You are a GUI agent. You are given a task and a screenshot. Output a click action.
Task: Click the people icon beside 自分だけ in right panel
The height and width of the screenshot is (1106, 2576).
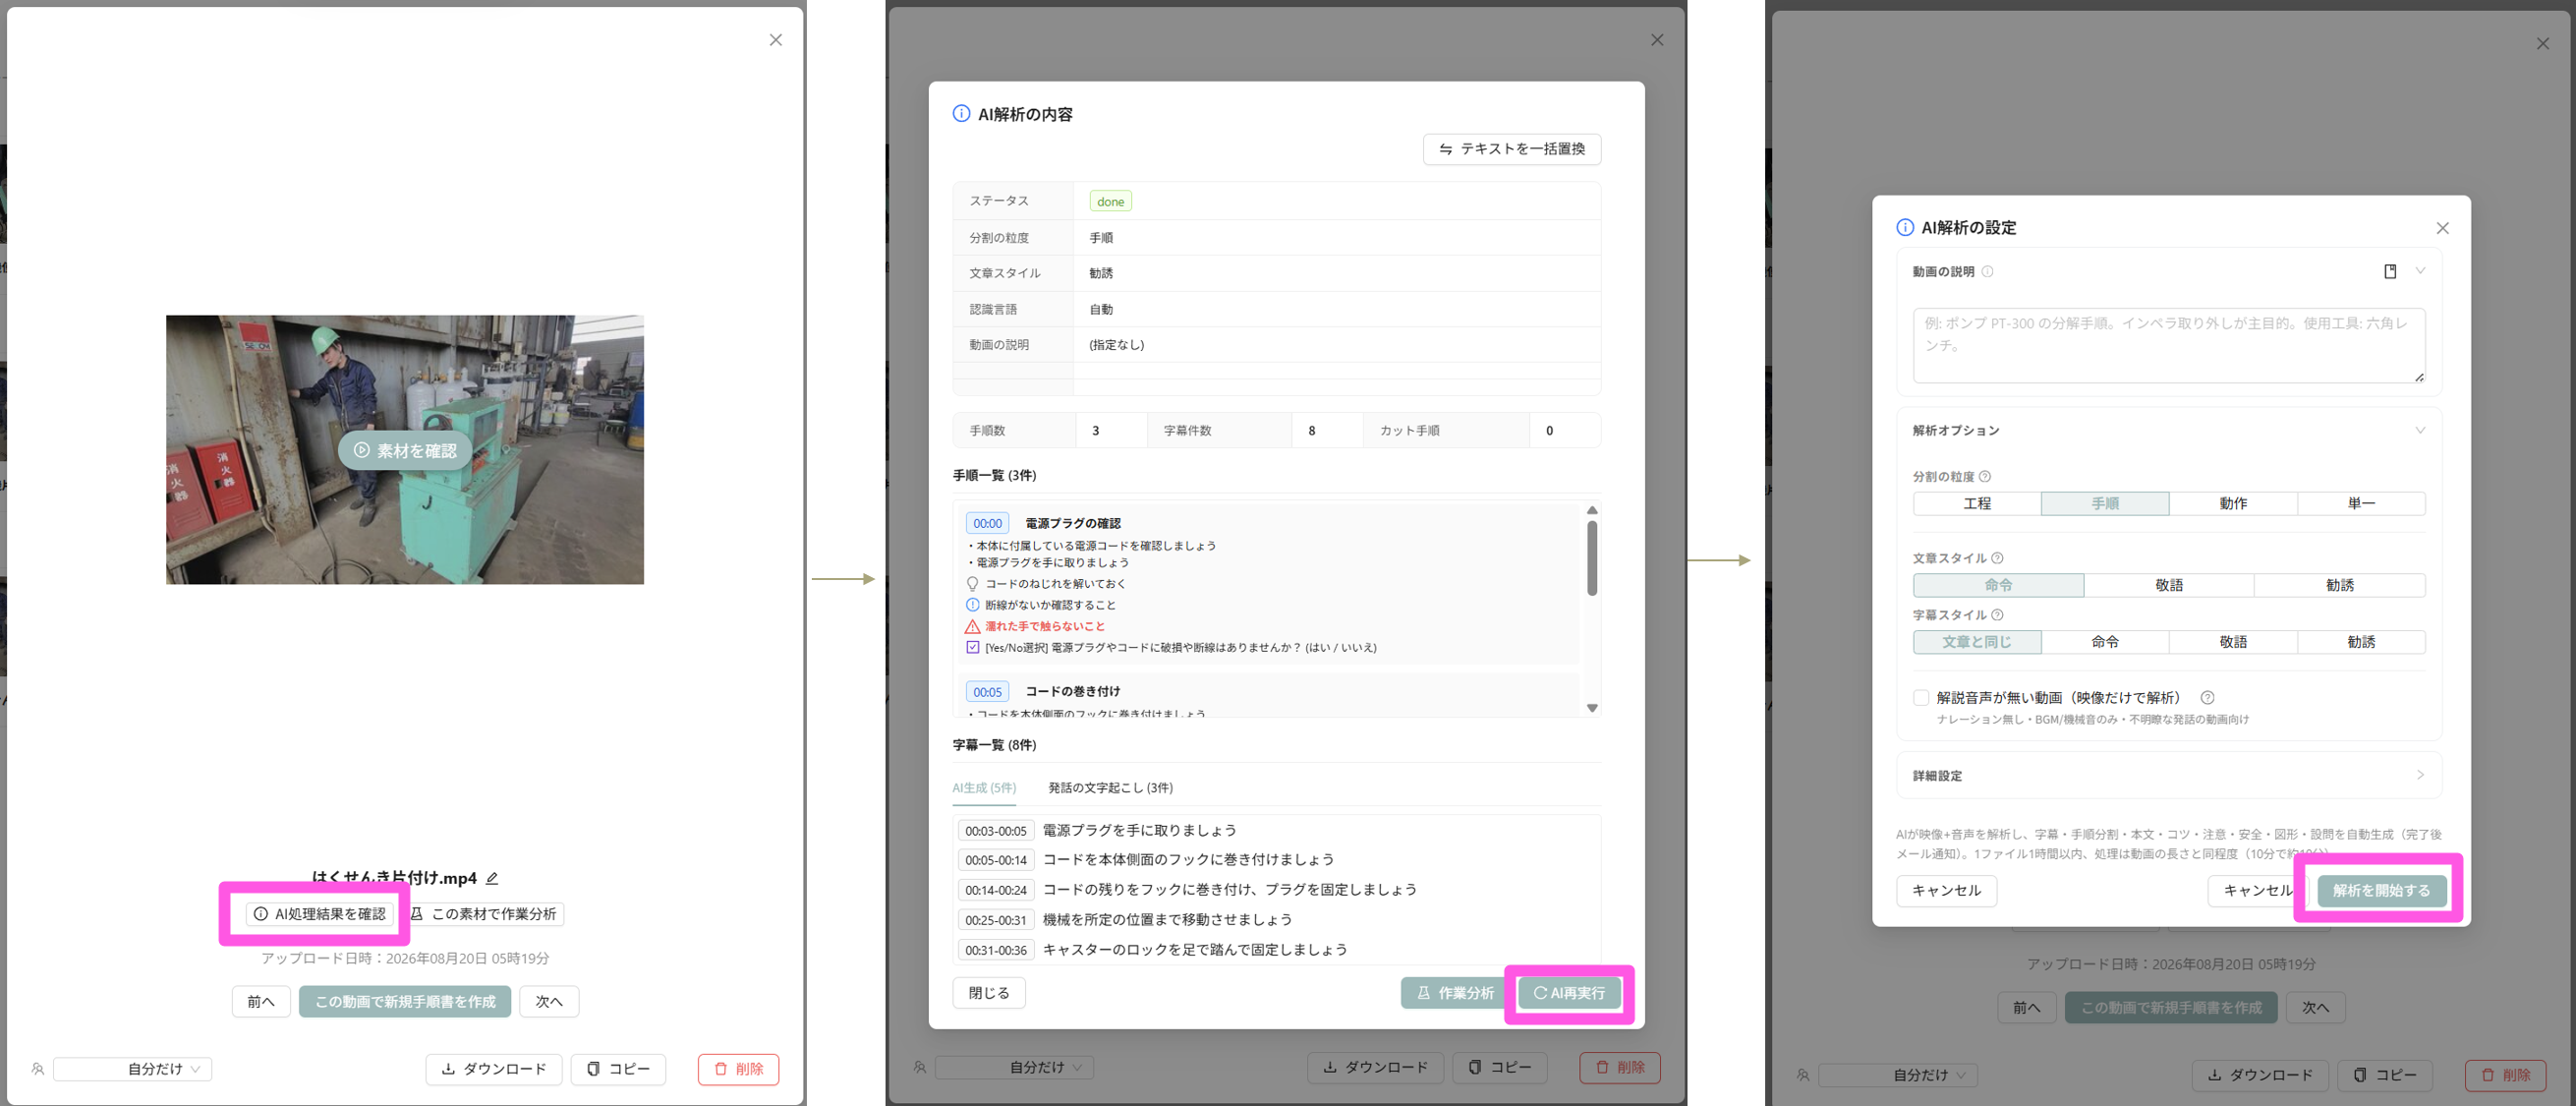pyautogui.click(x=1803, y=1075)
